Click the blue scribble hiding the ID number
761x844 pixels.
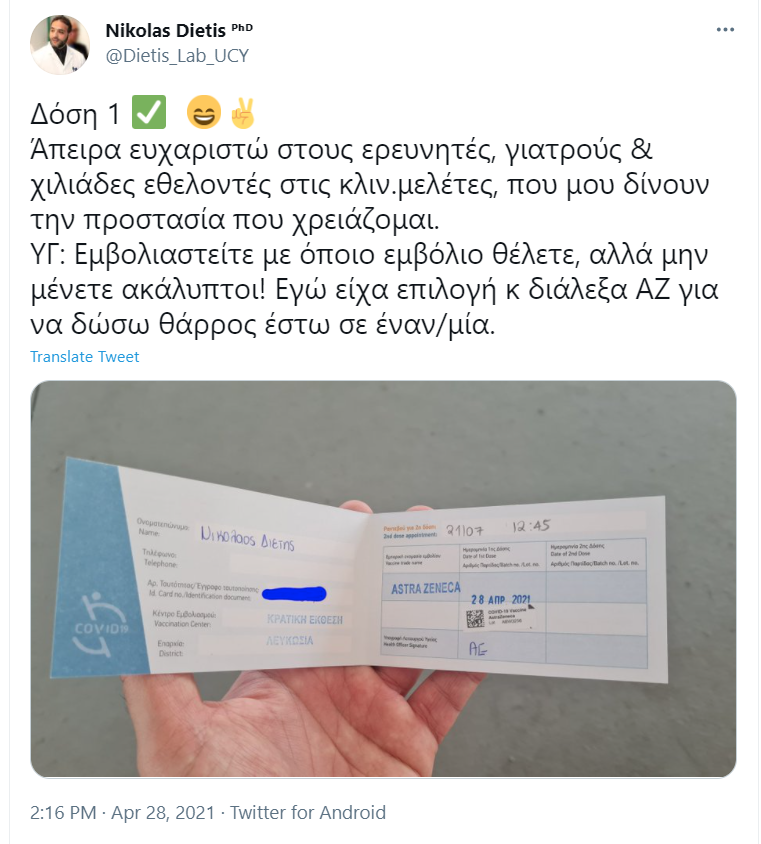coord(294,593)
